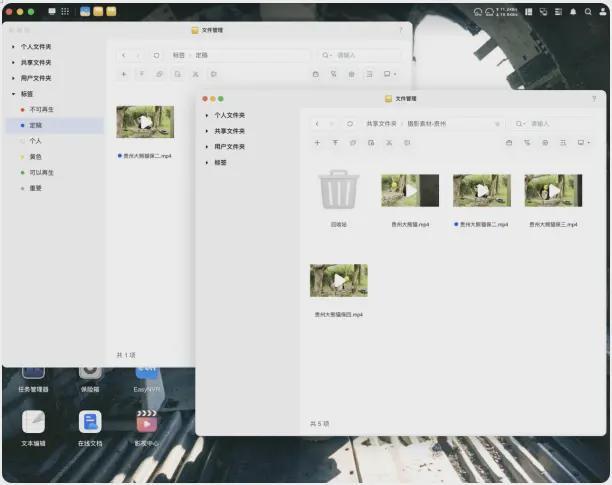Click the copy icon in back window toolbar
Viewport: 612px width, 485px height.
pos(159,74)
